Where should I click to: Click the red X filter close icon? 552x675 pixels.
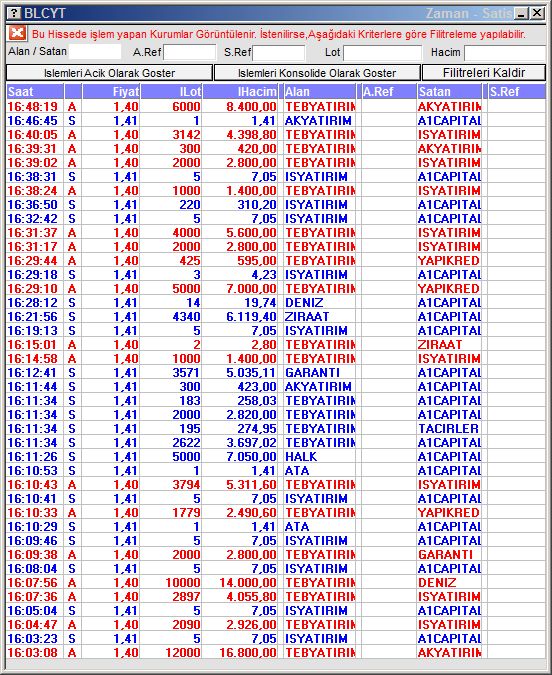tap(17, 33)
